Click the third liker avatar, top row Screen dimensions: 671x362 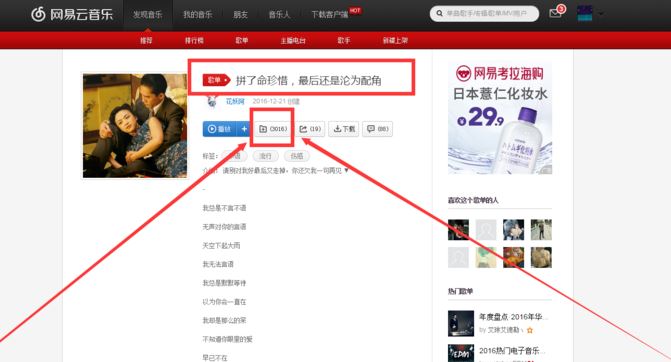click(514, 230)
